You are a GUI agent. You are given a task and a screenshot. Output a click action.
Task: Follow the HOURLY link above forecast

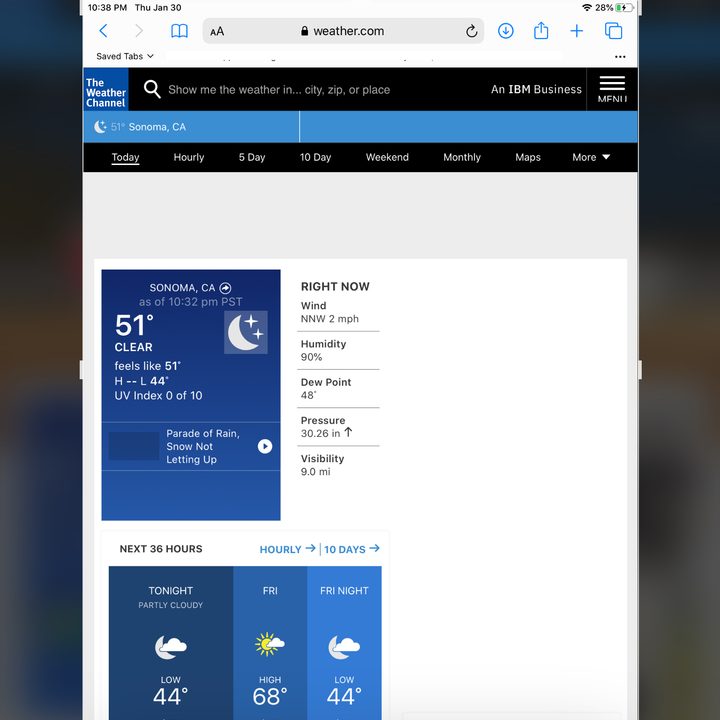pos(287,549)
